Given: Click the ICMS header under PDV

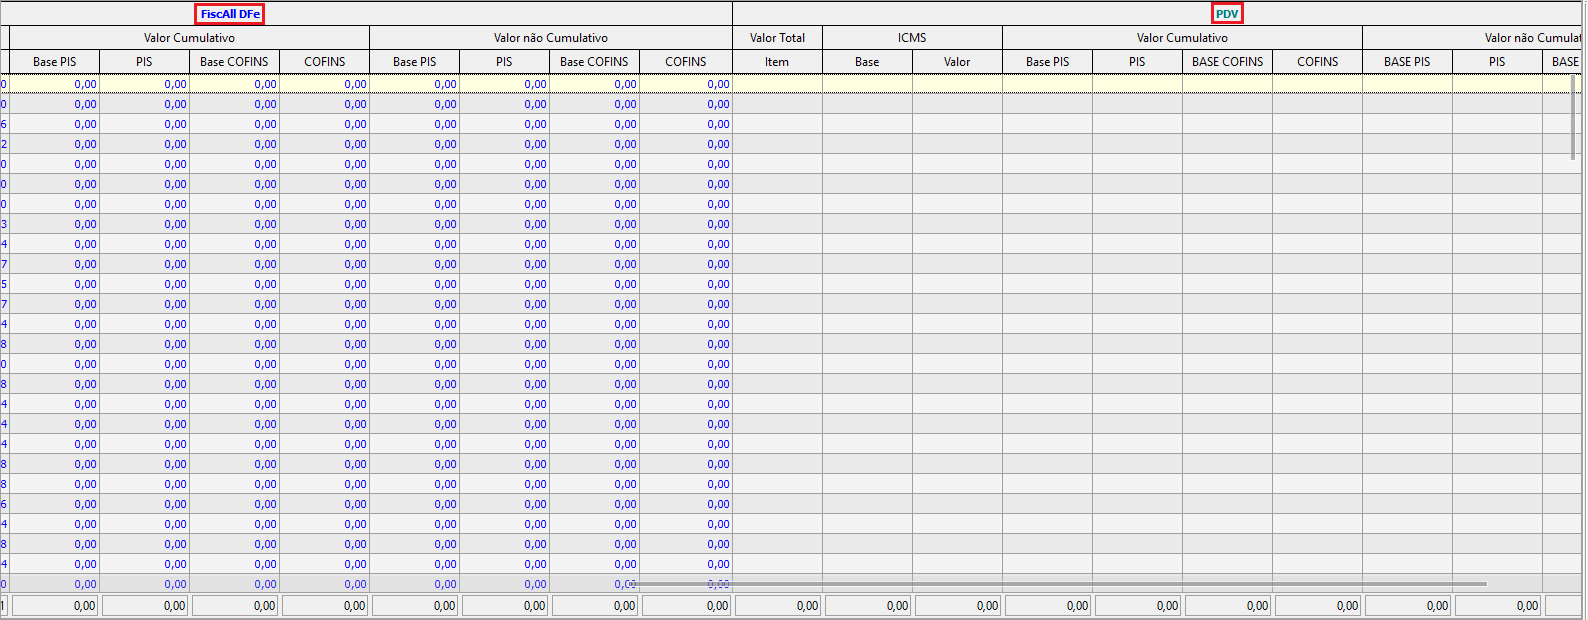Looking at the screenshot, I should 912,38.
